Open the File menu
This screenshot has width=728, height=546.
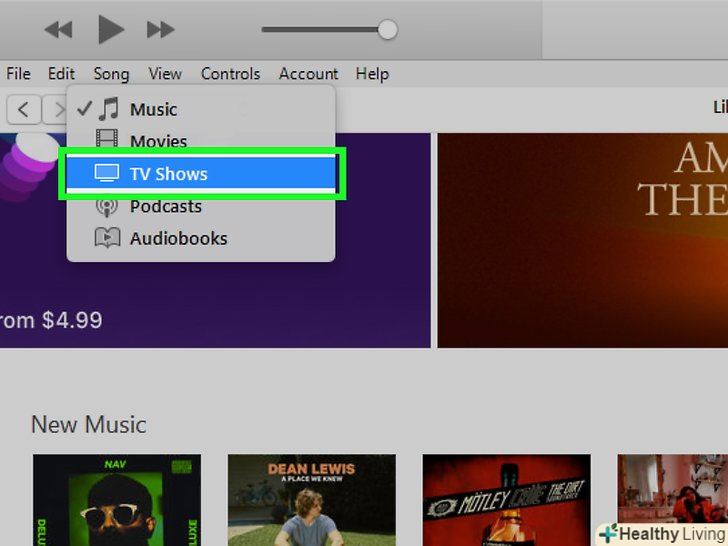19,74
